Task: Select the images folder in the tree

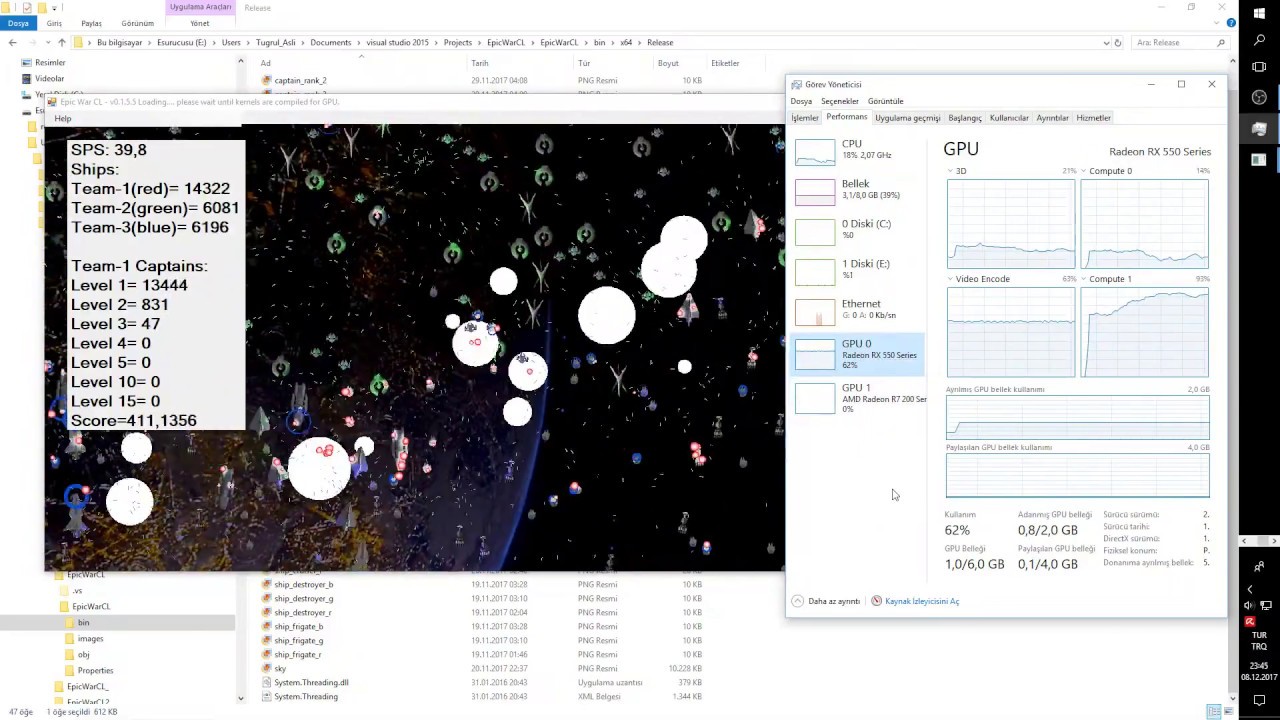Action: coord(90,638)
